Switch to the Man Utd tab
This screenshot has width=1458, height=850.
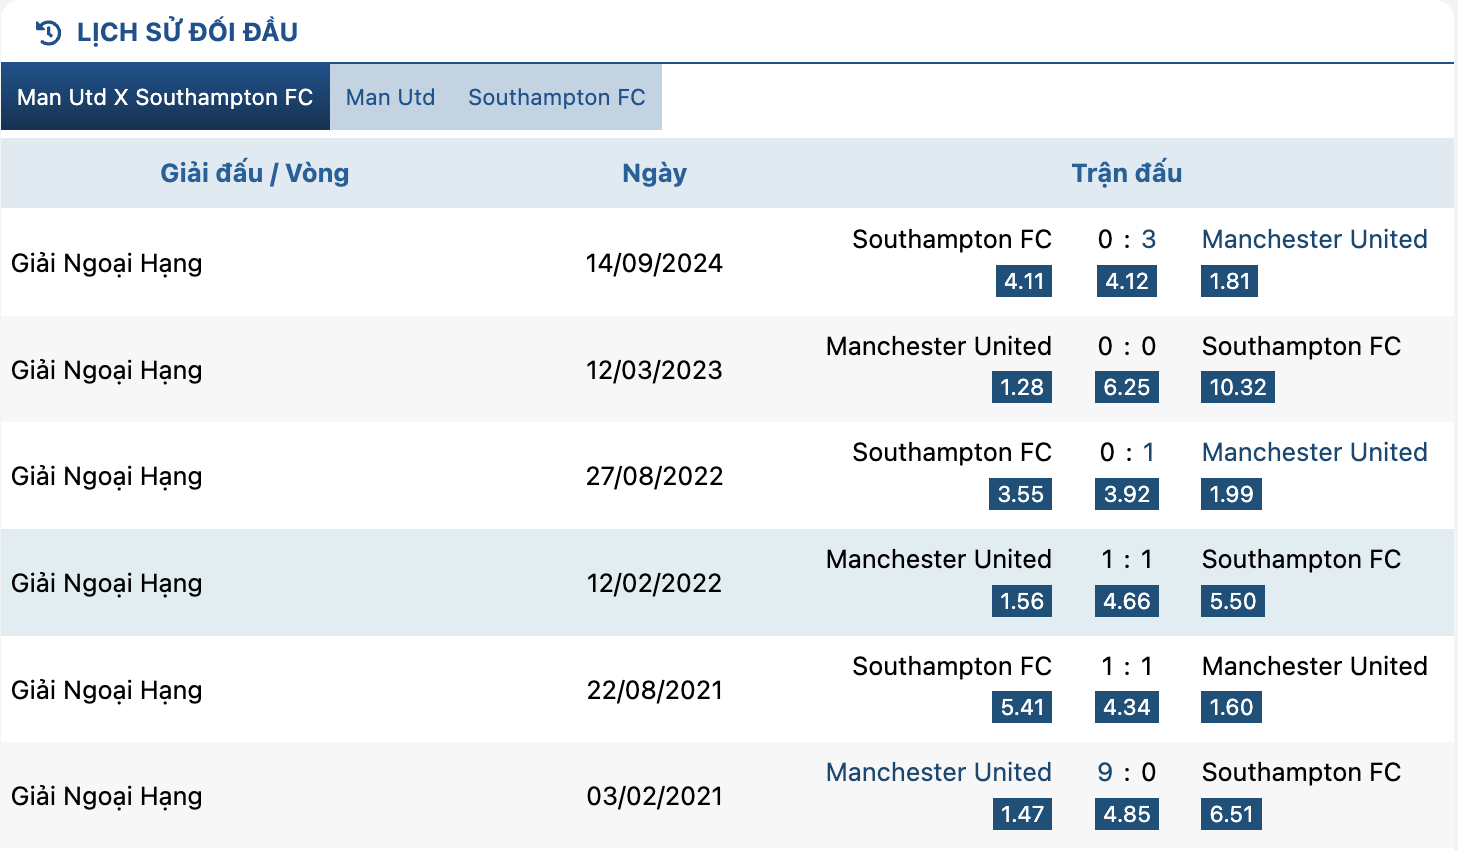point(391,97)
